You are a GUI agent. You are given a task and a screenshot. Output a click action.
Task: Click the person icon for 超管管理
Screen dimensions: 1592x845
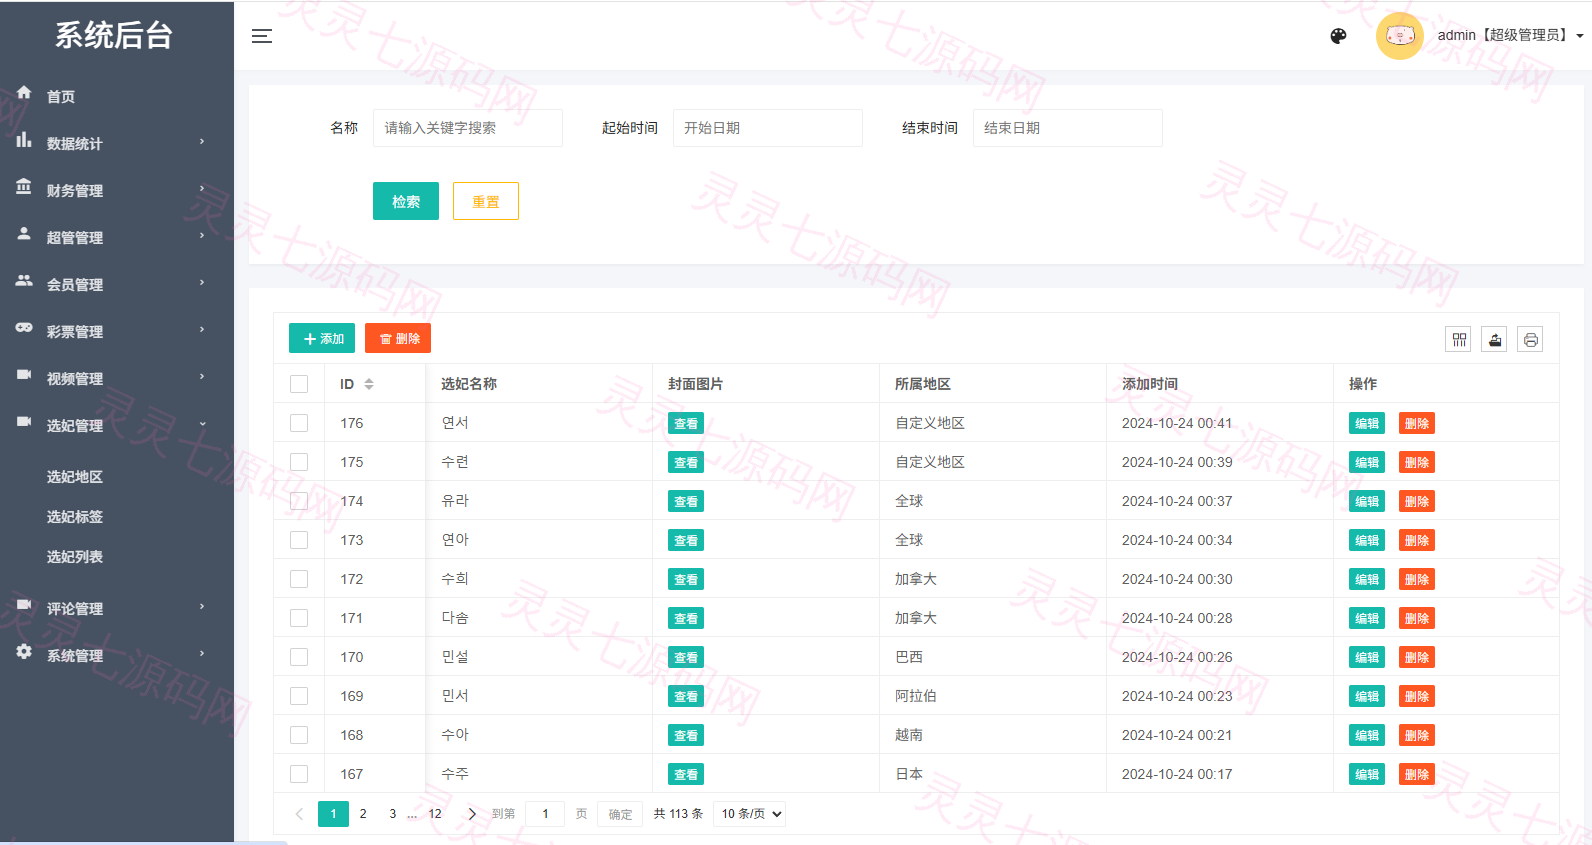(x=24, y=234)
